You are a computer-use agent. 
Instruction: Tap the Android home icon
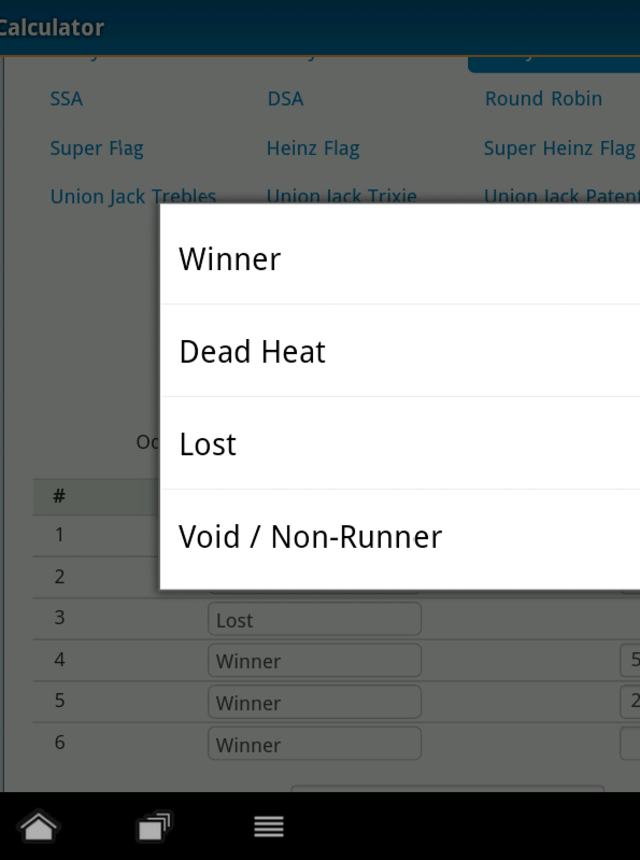(x=38, y=826)
